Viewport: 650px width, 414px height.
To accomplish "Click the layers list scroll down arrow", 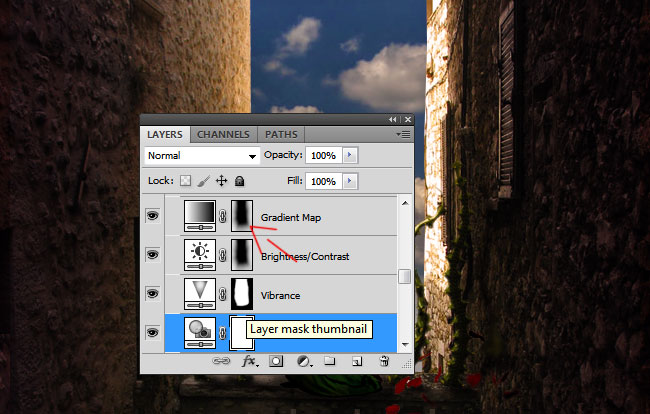I will click(405, 345).
